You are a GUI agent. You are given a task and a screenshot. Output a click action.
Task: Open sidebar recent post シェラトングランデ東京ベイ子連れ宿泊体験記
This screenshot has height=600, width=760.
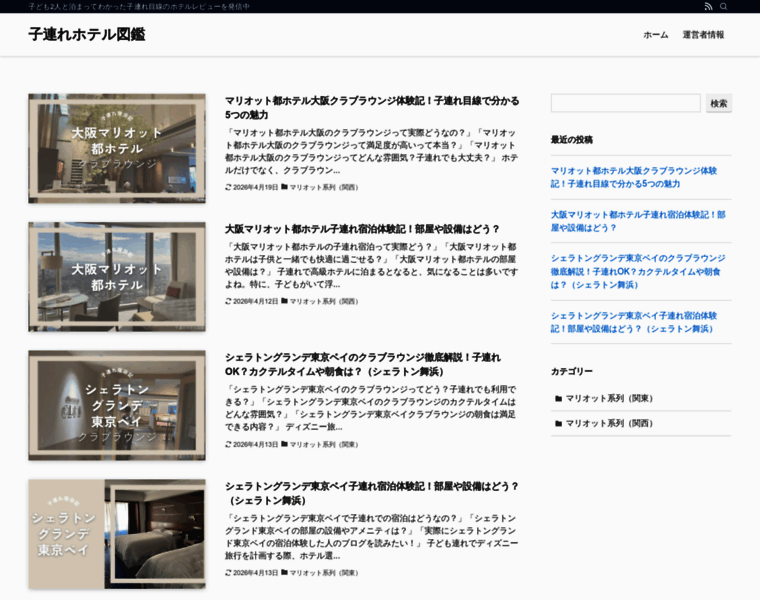point(634,322)
